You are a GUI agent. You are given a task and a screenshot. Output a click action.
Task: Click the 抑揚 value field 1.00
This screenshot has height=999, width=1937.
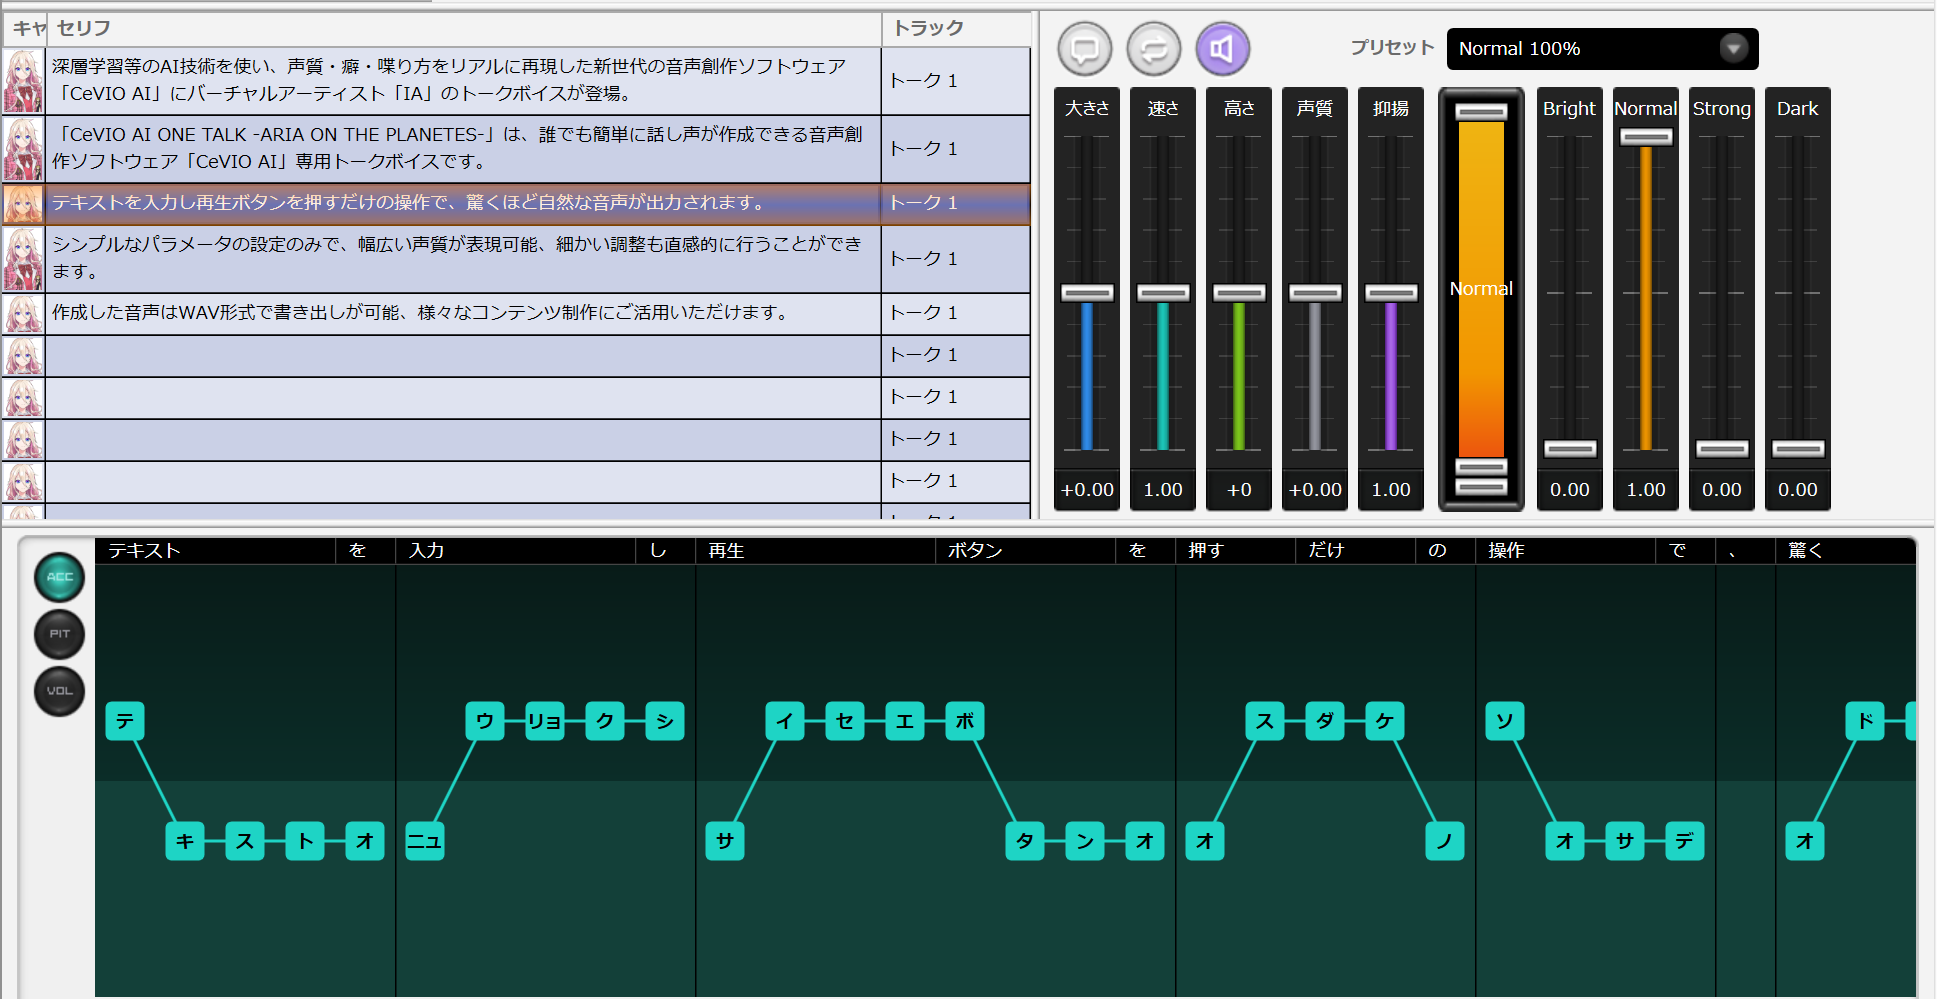1391,490
